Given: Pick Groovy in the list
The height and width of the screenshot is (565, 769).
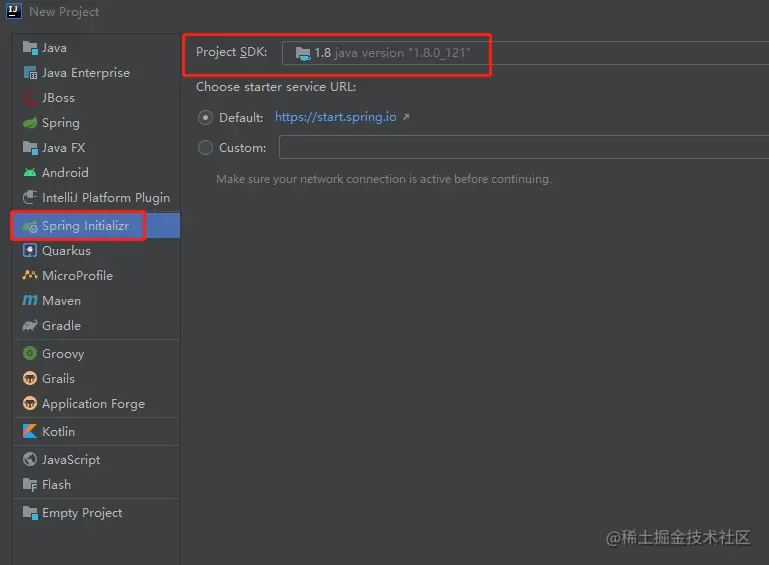Looking at the screenshot, I should 96,353.
